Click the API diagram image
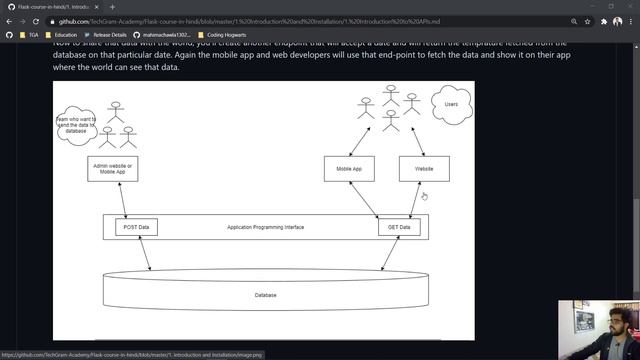Viewport: 640px width, 360px height. [x=264, y=210]
